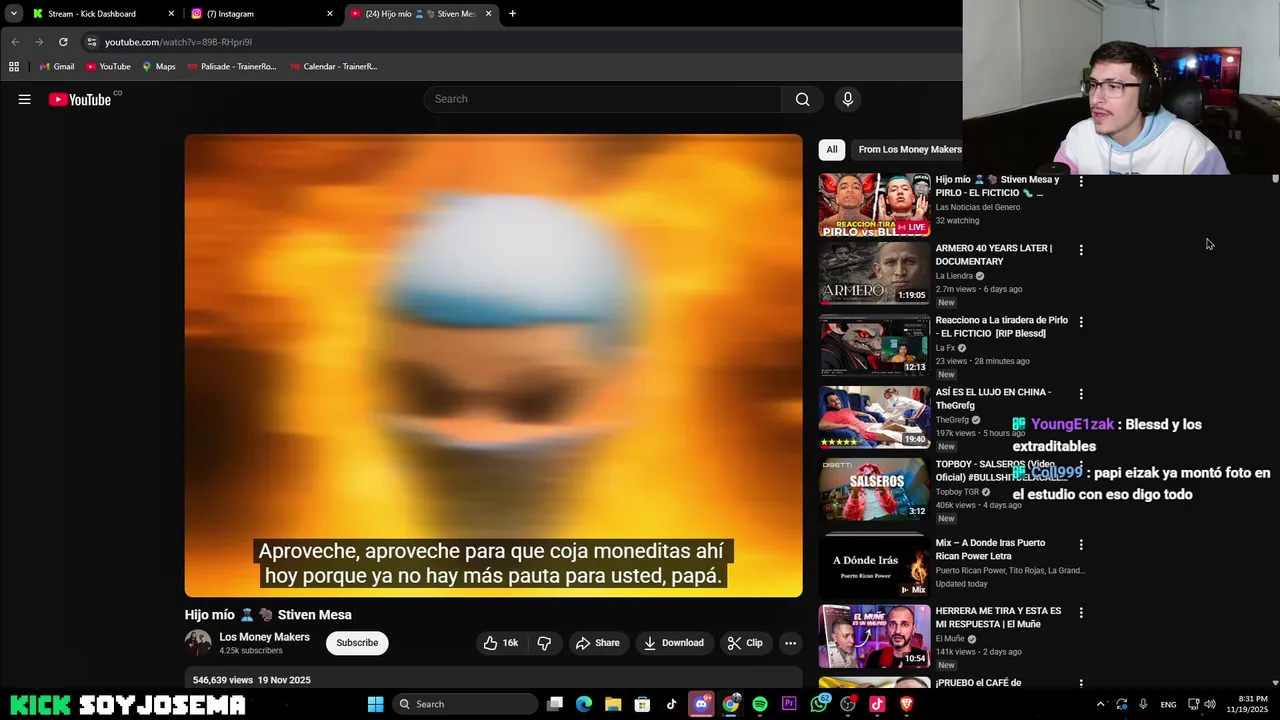Select 'From Los Money Makers' filter chip
1280x720 pixels.
909,149
